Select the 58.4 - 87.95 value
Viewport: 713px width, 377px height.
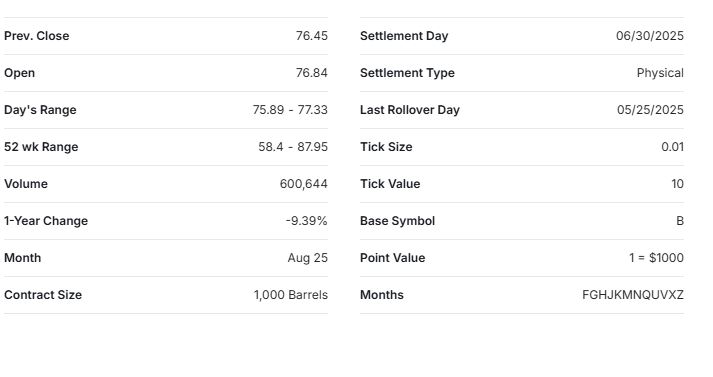293,147
